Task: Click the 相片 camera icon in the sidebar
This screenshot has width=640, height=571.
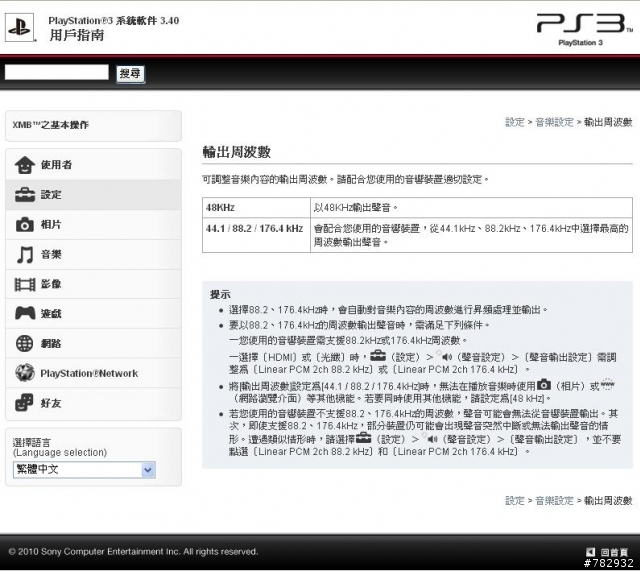Action: pos(24,224)
